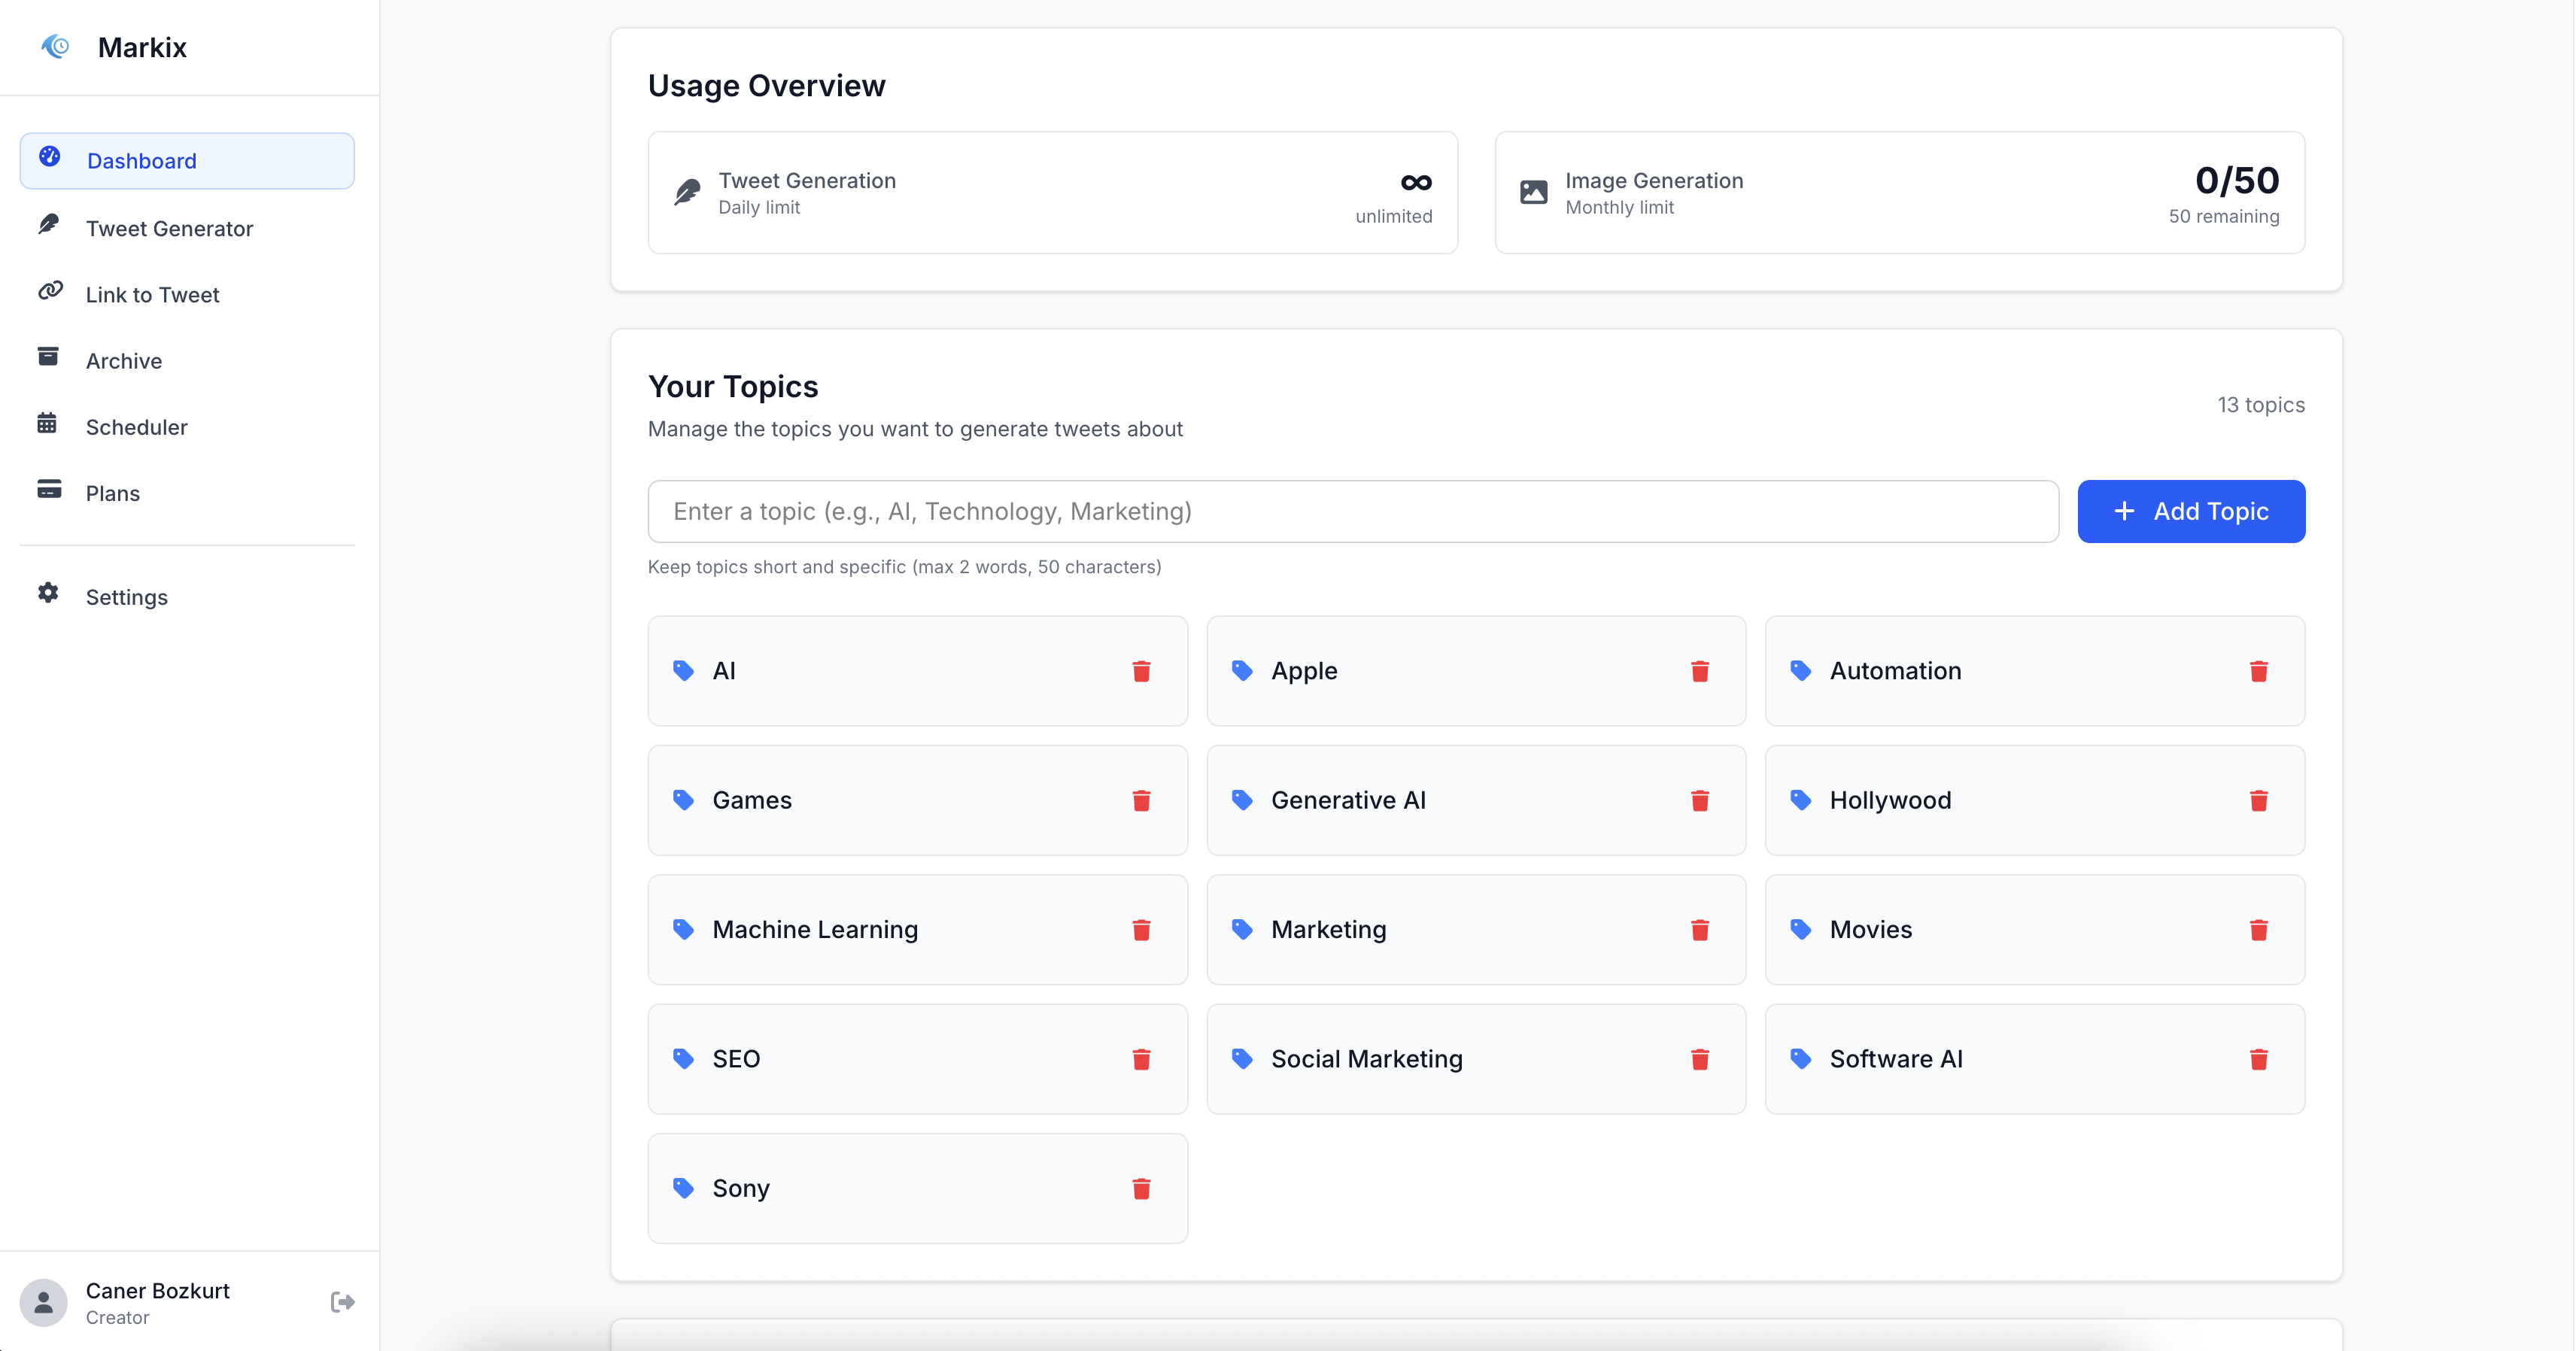Open Settings from the sidebar
The image size is (2576, 1351).
(x=126, y=597)
